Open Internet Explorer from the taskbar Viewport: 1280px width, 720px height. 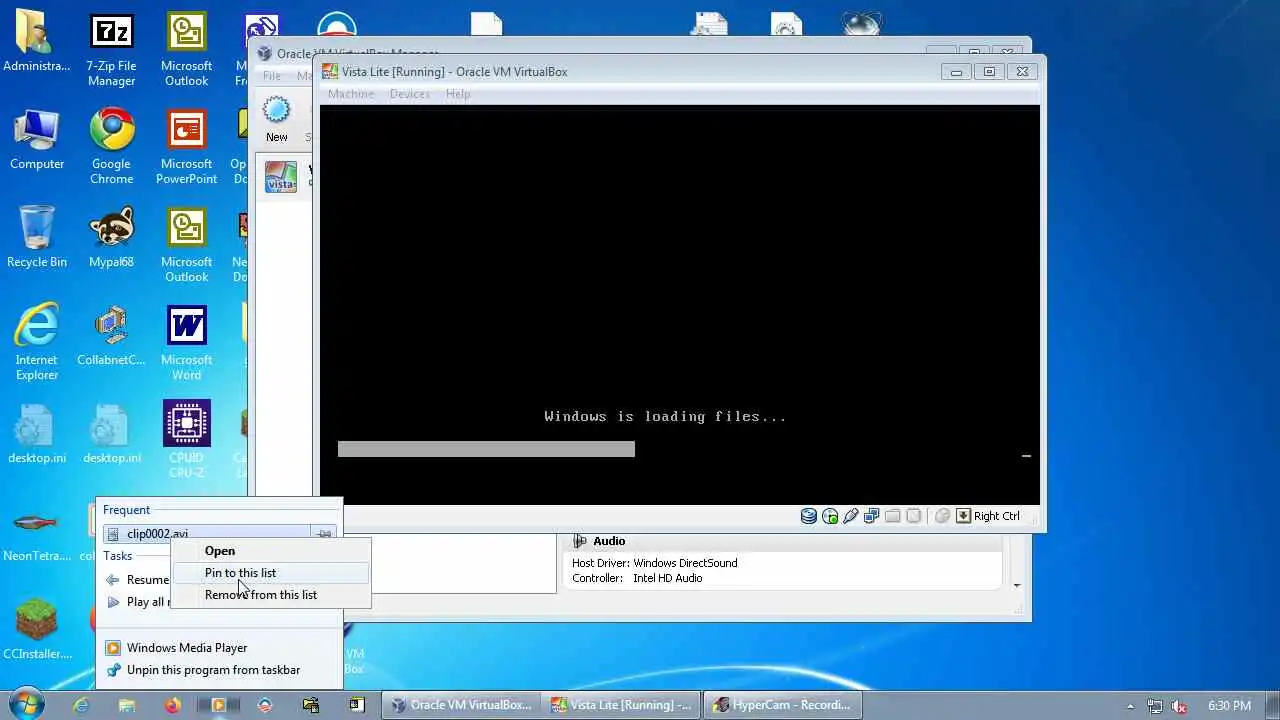[x=80, y=705]
